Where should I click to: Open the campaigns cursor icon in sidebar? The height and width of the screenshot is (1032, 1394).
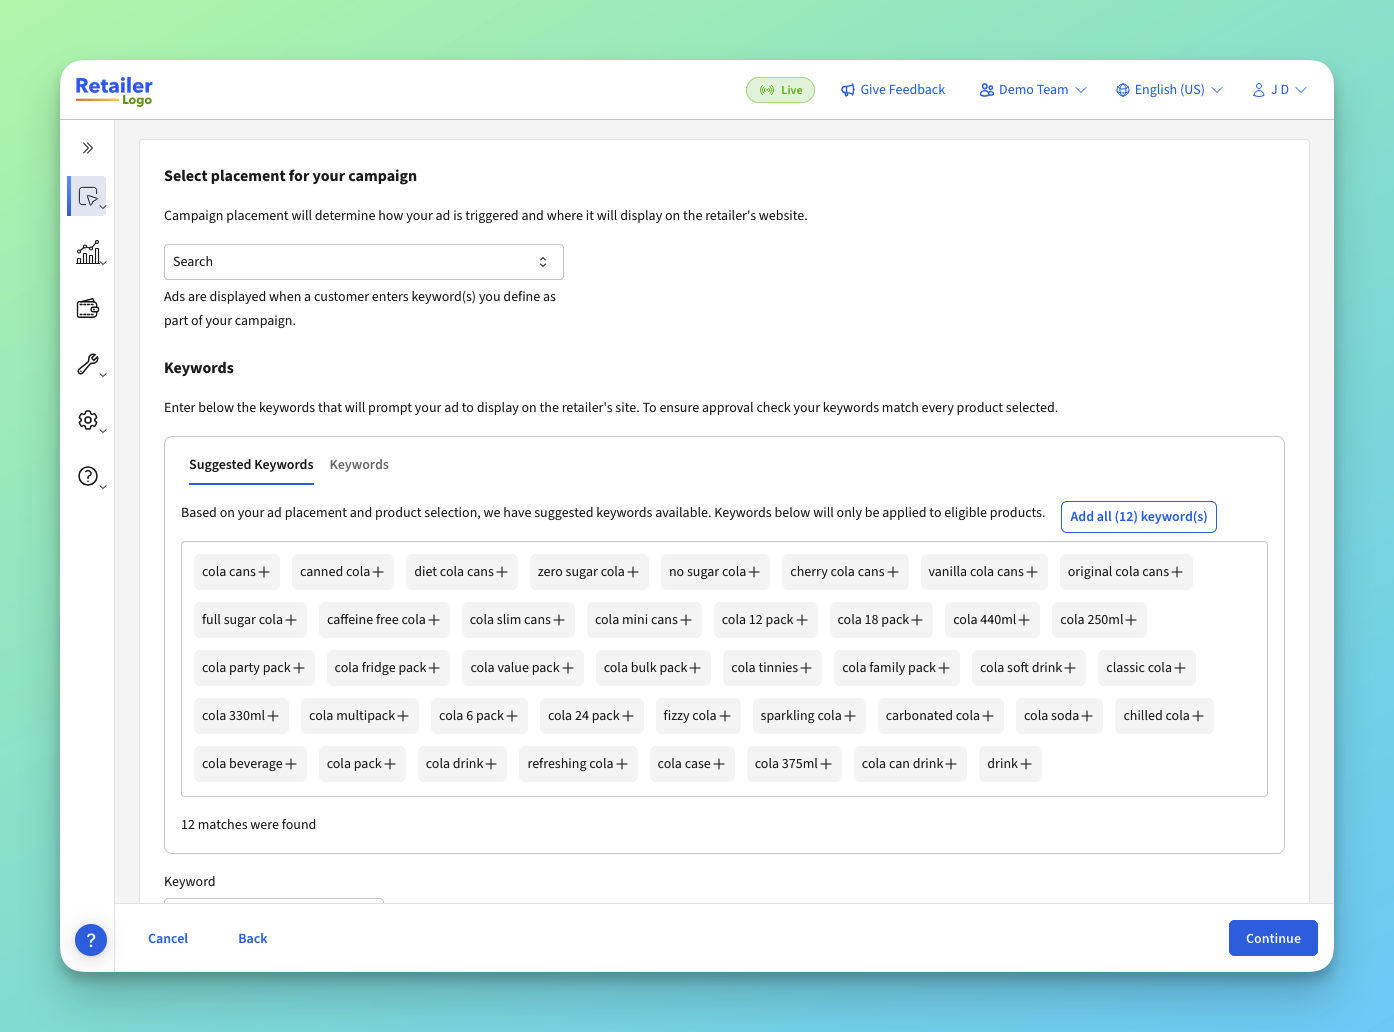(x=88, y=196)
